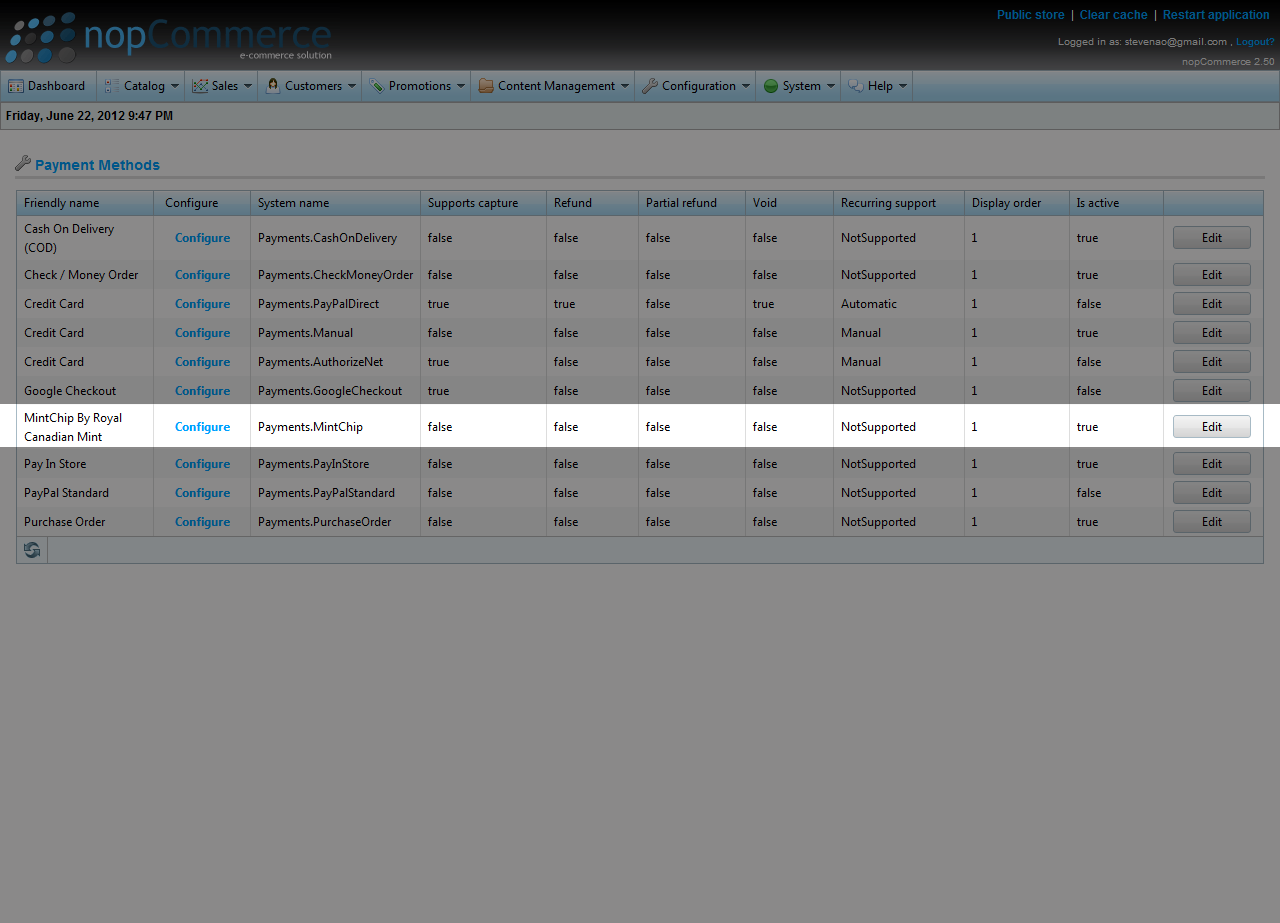
Task: Configure the Google Checkout method
Action: (202, 391)
